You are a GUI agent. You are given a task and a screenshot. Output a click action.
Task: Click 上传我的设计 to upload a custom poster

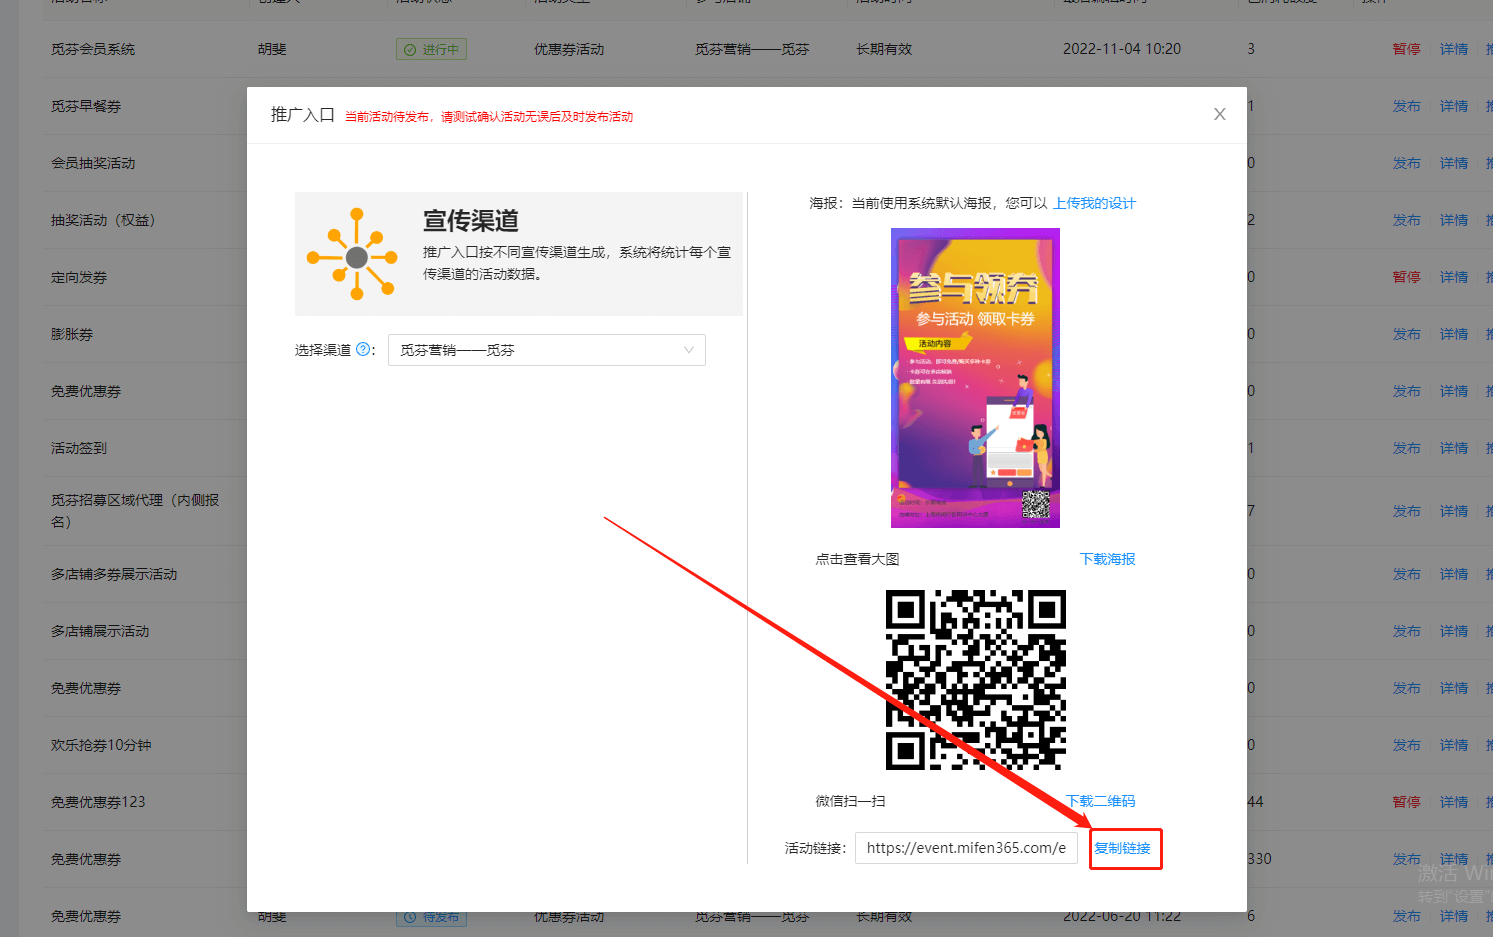pos(1094,202)
